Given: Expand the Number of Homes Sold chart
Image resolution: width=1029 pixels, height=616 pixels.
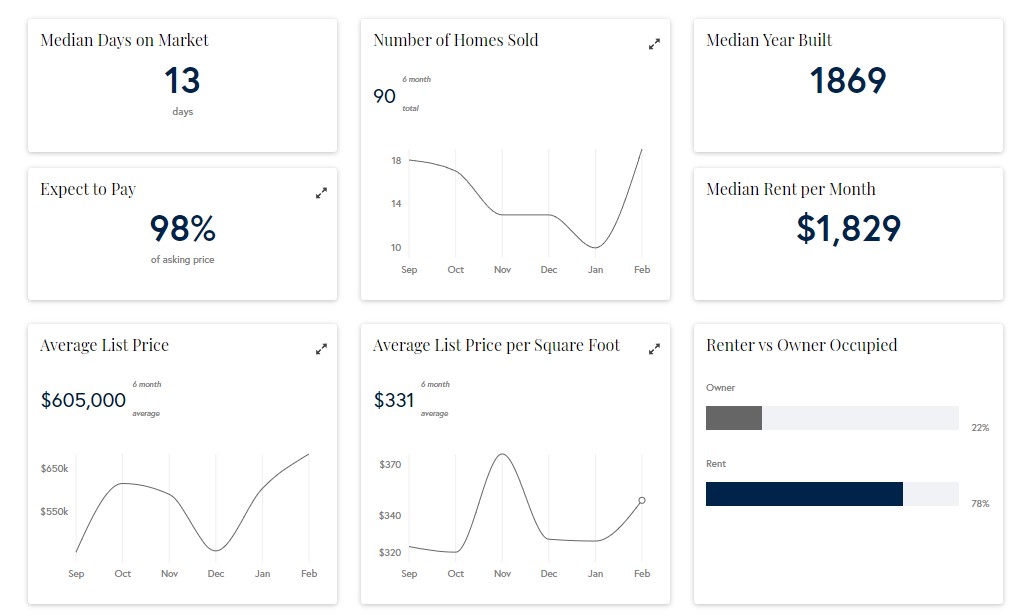Looking at the screenshot, I should pos(654,44).
